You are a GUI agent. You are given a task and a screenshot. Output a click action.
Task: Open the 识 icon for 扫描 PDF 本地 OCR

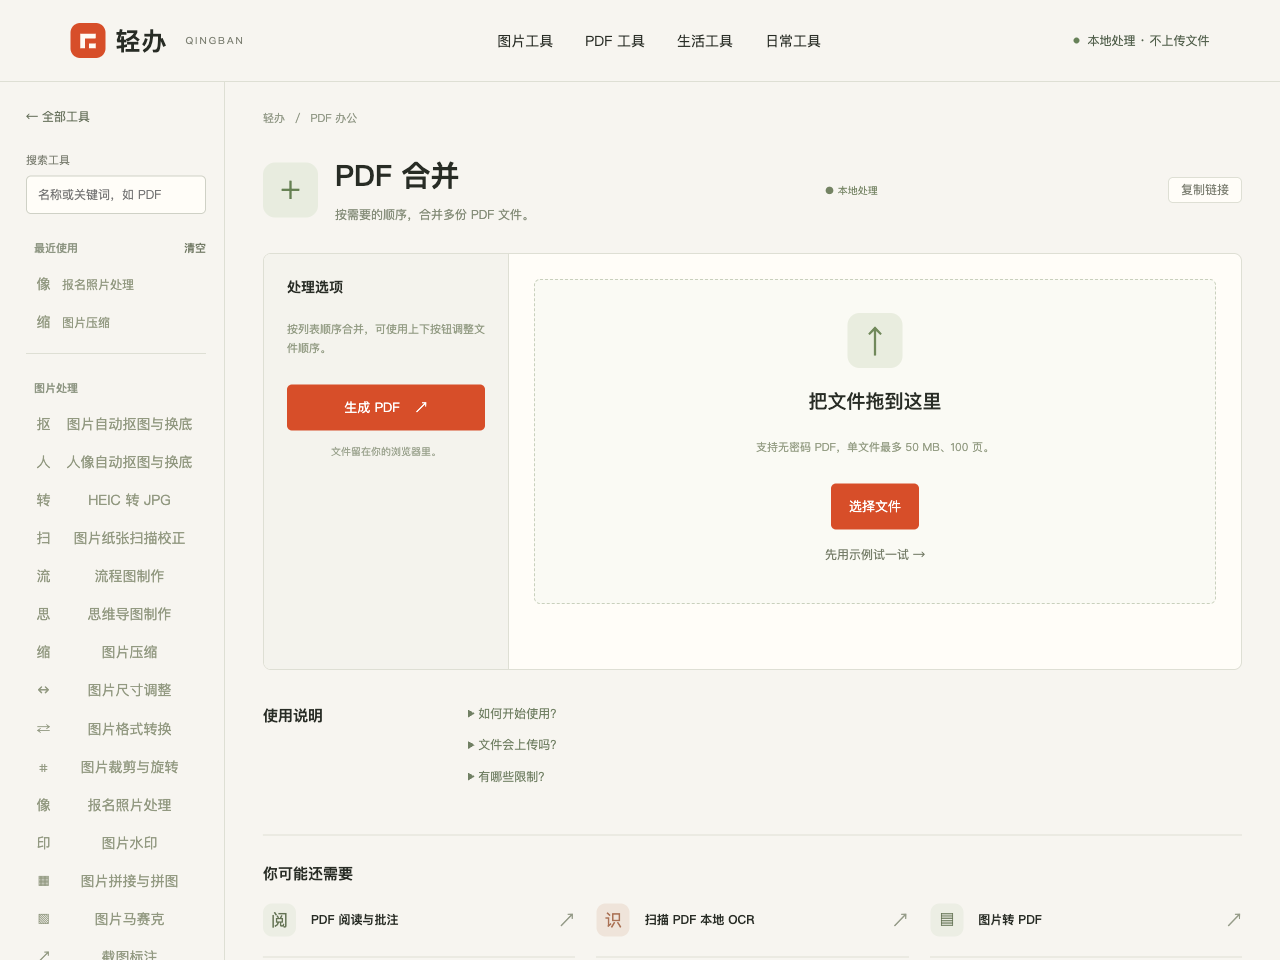click(x=613, y=920)
